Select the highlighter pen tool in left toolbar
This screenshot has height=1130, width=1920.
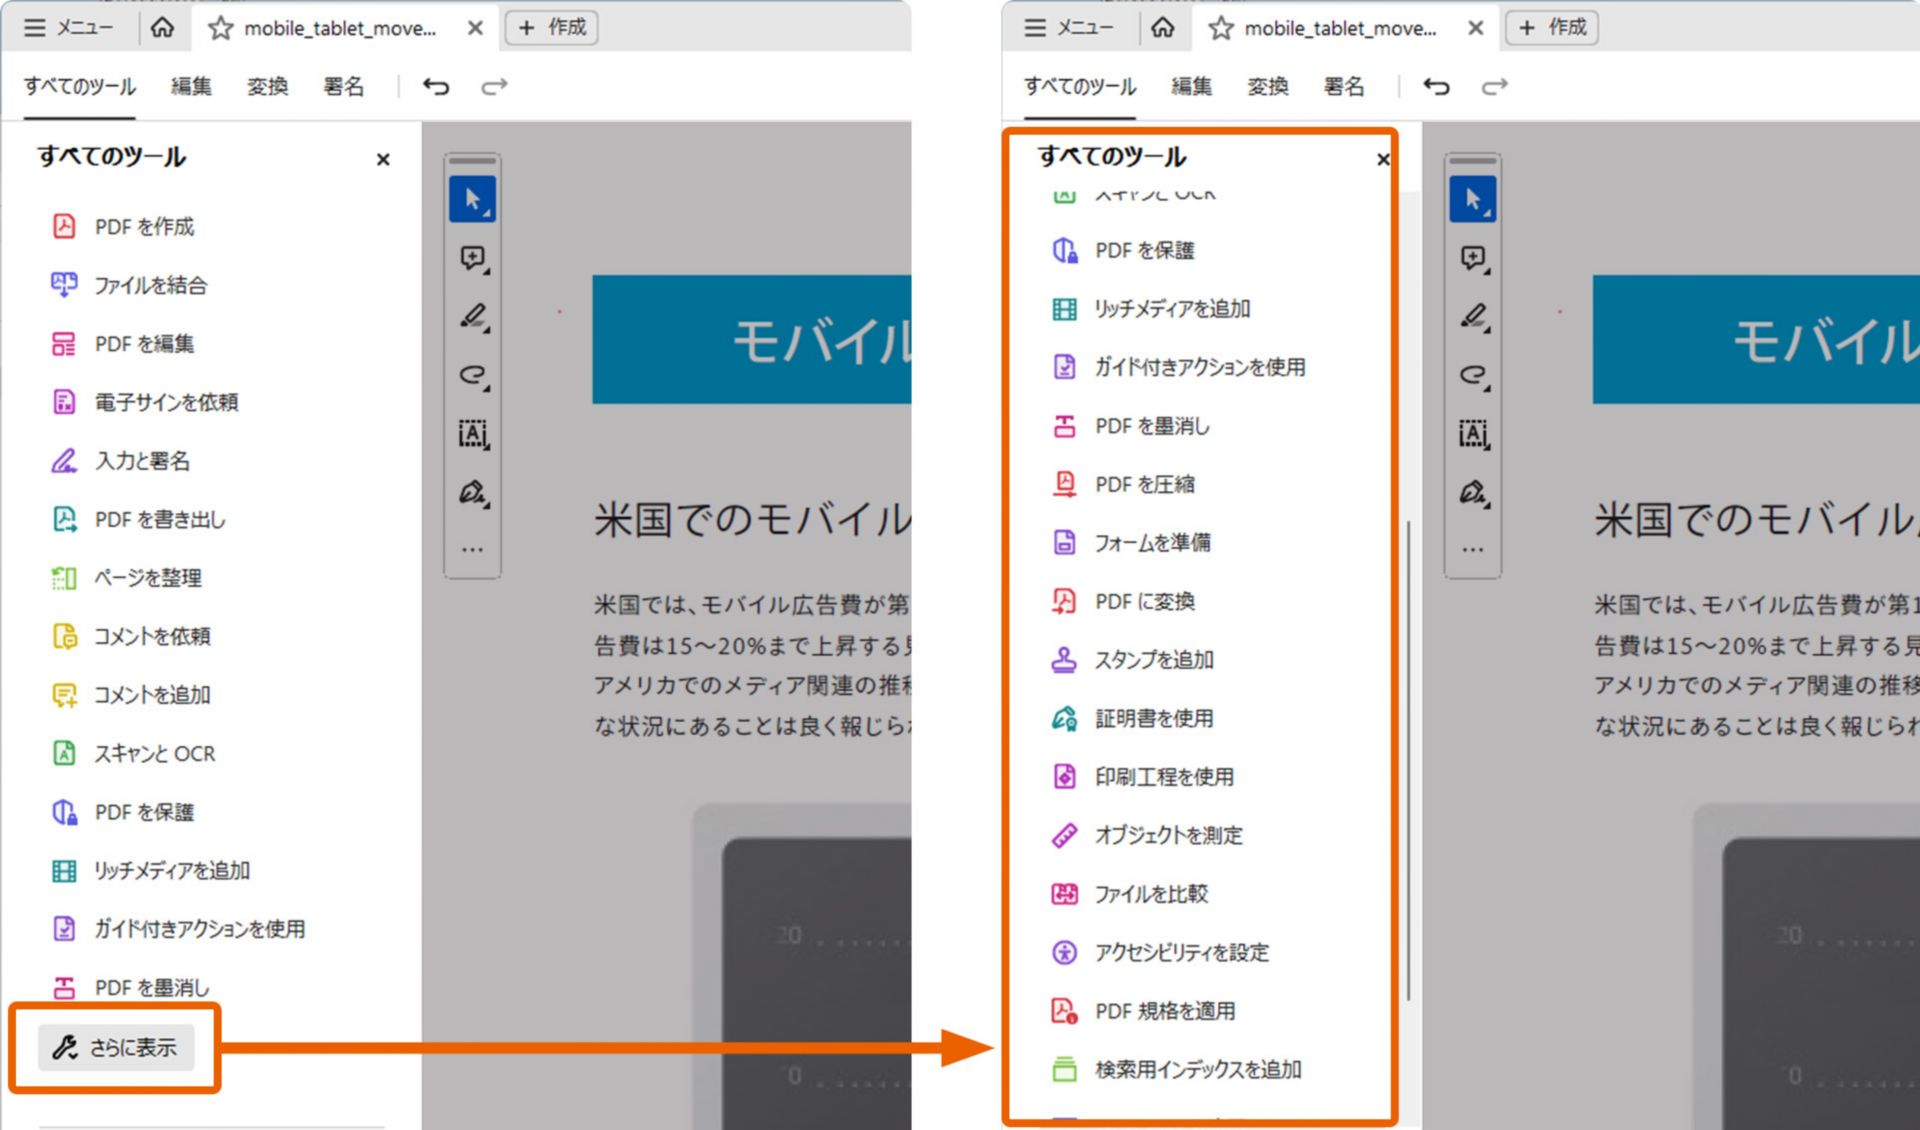(x=472, y=317)
